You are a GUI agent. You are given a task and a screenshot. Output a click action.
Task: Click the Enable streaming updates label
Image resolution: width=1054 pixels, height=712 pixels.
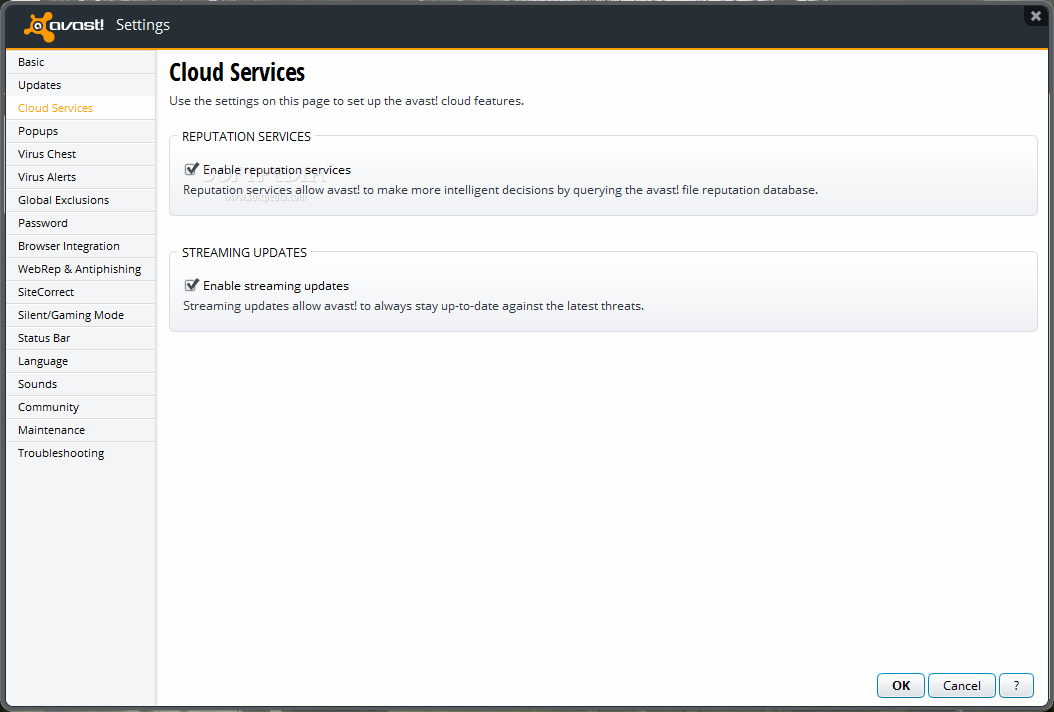point(276,286)
